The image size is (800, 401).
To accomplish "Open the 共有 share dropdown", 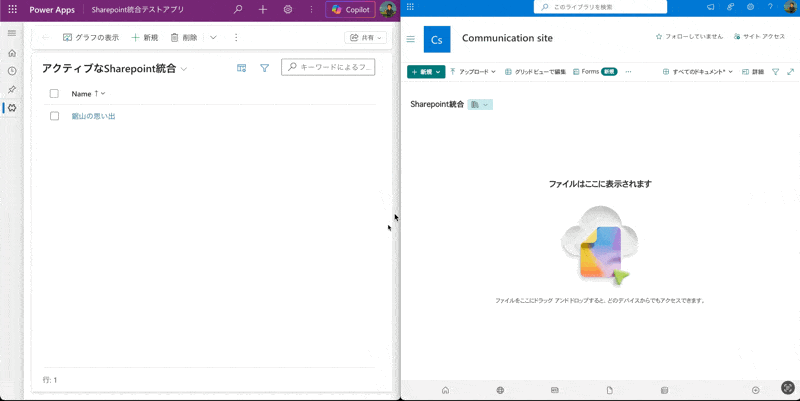I will [366, 37].
